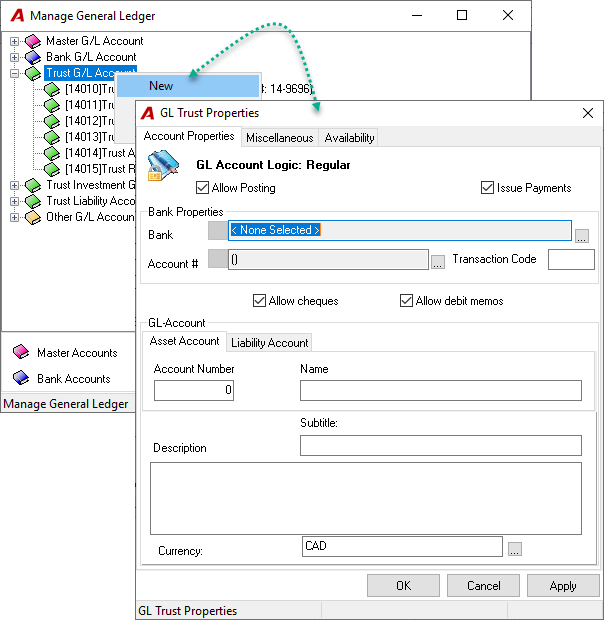The height and width of the screenshot is (620, 604).
Task: Click the yellow Other G/L Account book icon
Action: click(x=33, y=217)
